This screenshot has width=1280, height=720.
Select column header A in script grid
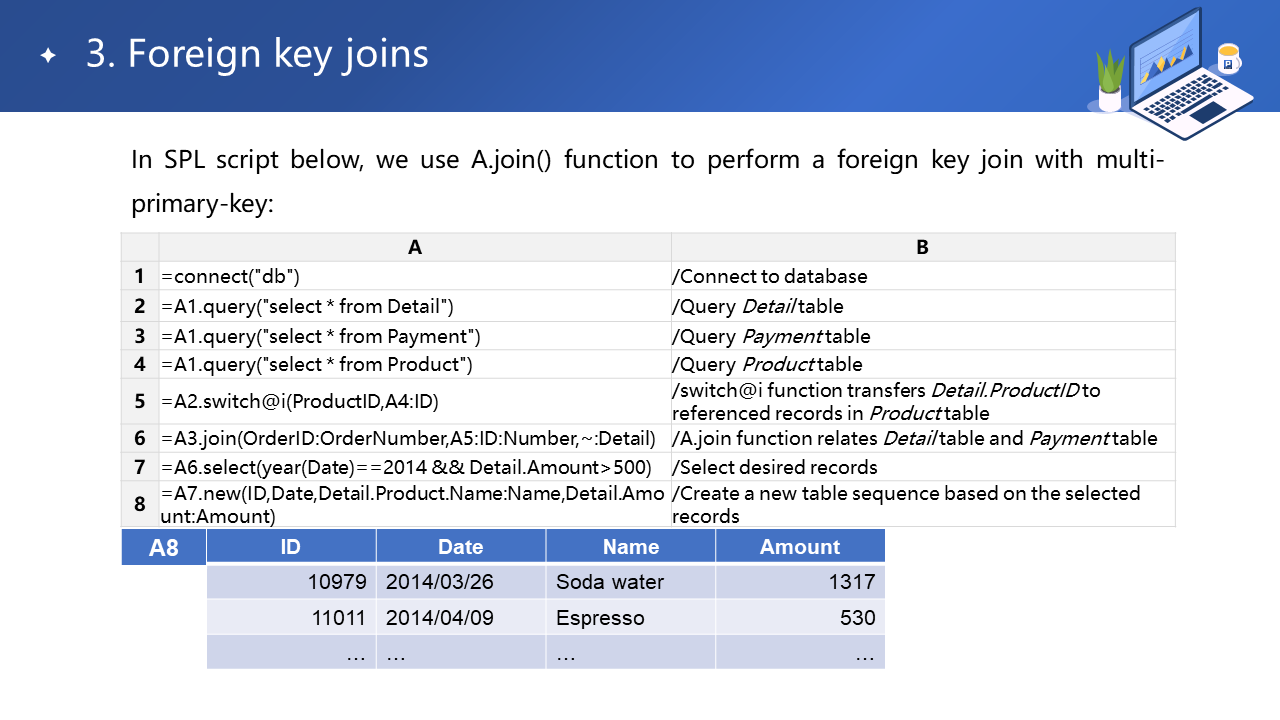point(415,247)
